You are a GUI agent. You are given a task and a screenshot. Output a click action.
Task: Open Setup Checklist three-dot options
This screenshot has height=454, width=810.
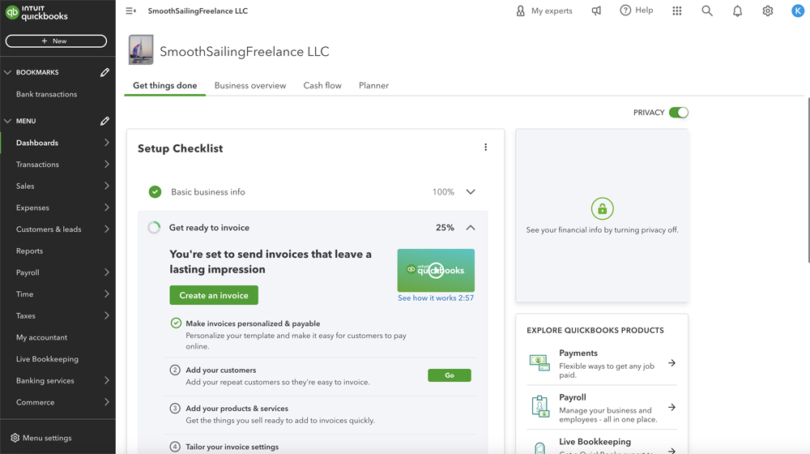tap(486, 147)
